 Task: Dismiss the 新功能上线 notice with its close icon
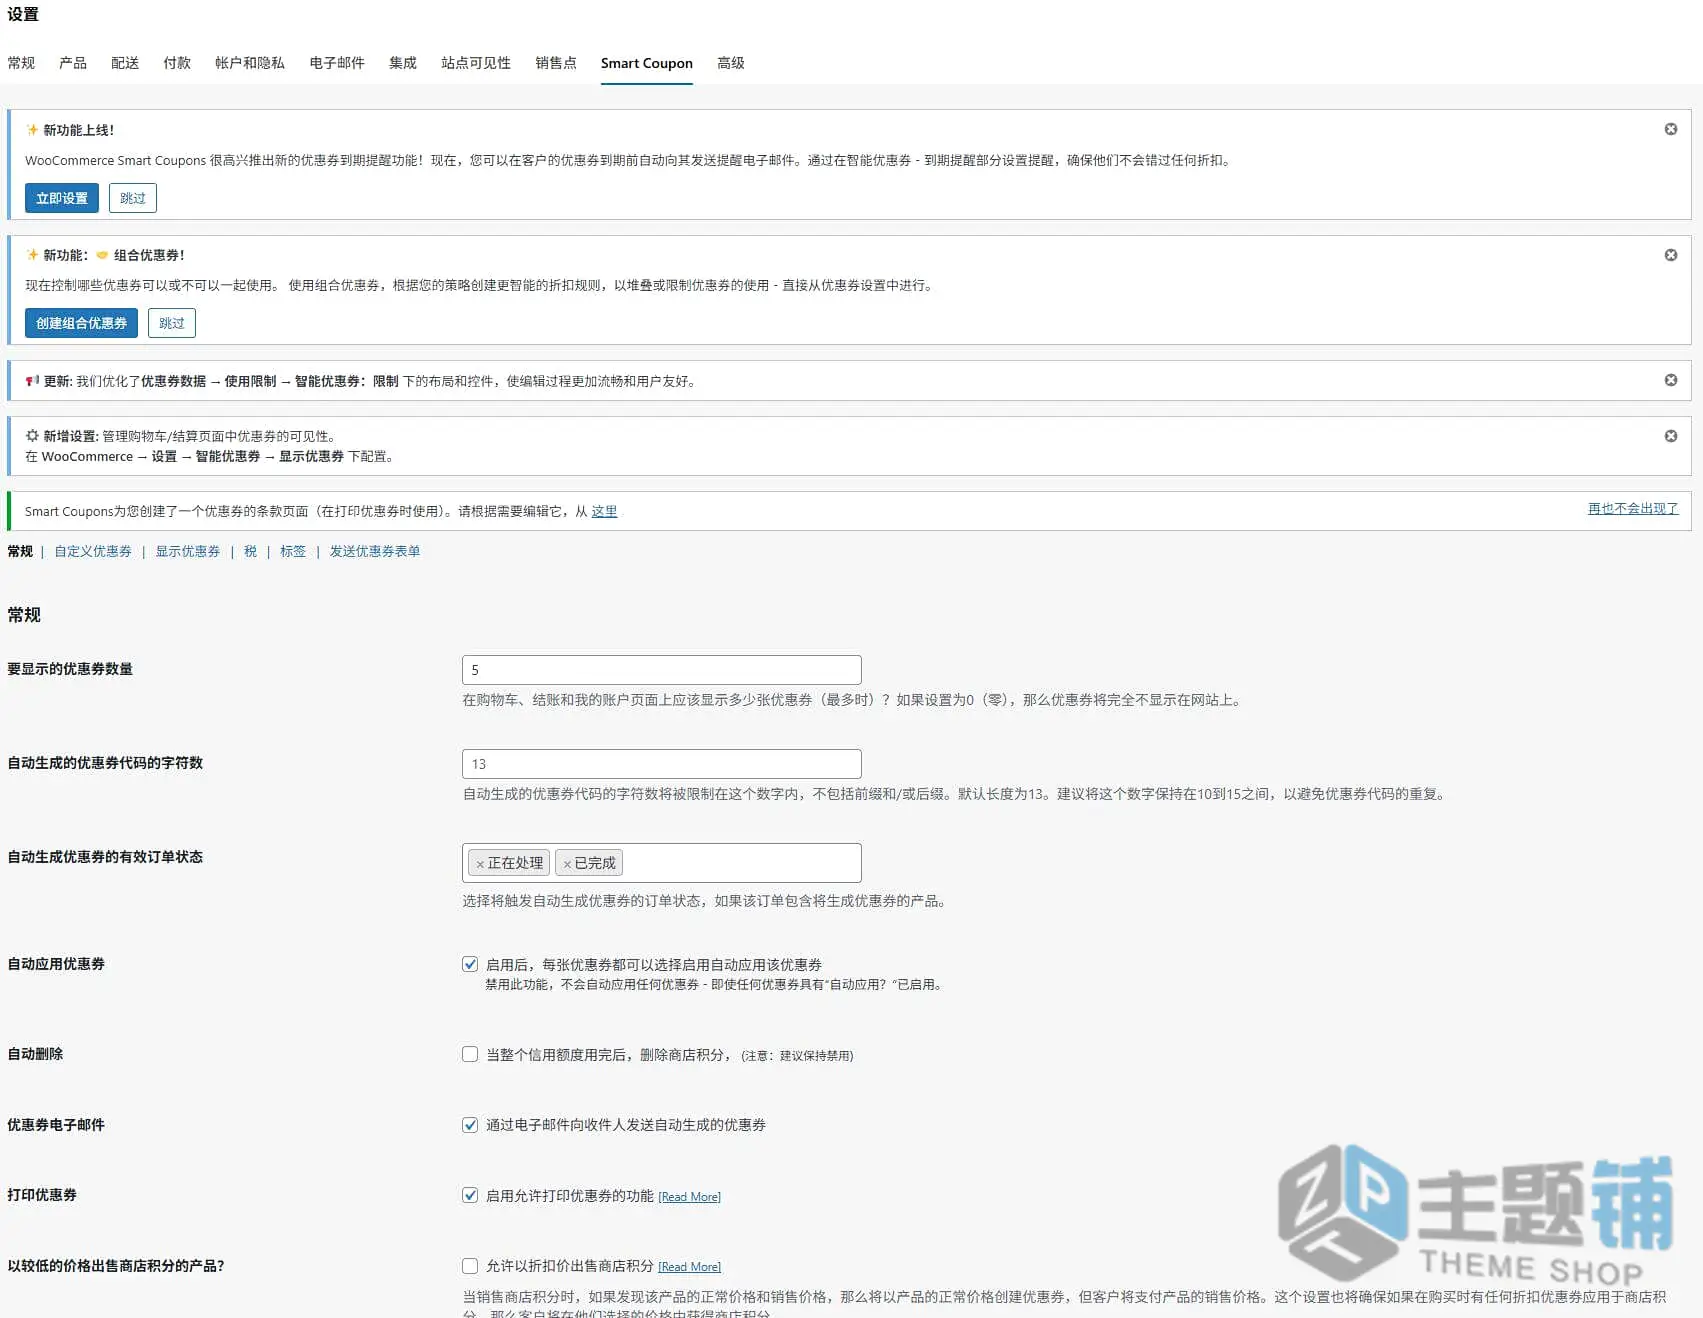[1670, 129]
